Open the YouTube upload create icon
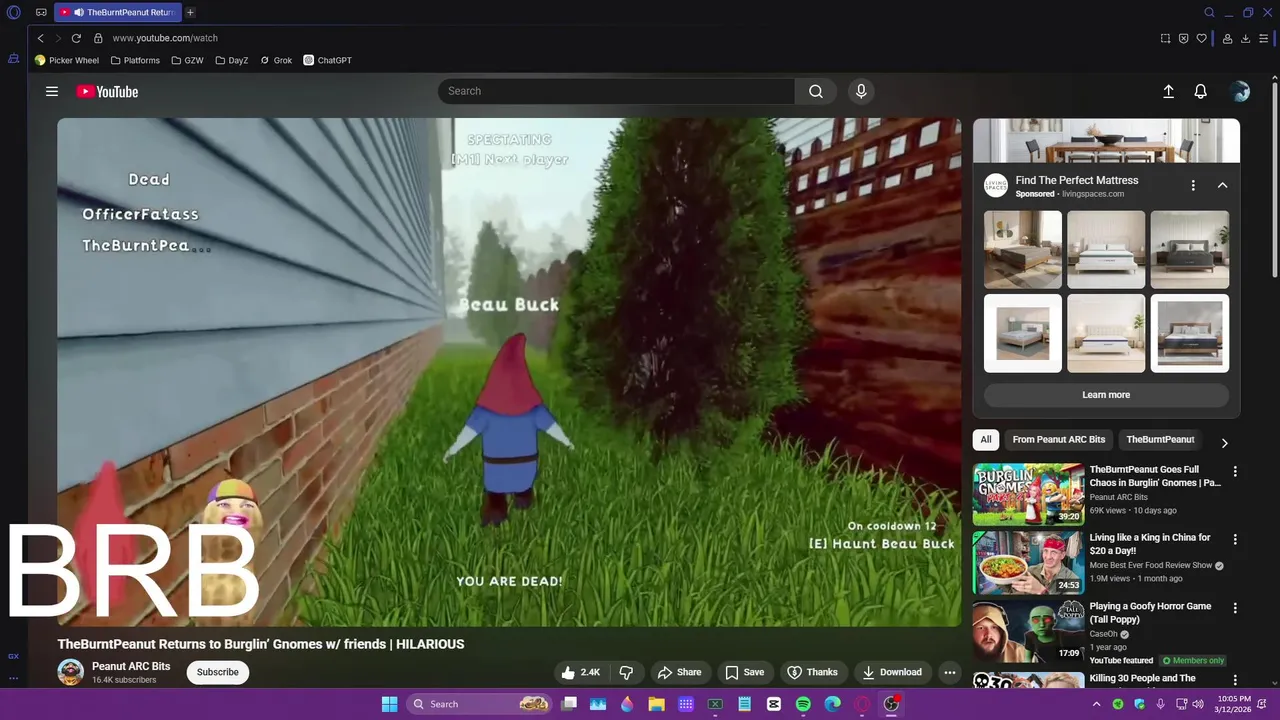Screen dimensions: 1280x720 pos(1168,91)
